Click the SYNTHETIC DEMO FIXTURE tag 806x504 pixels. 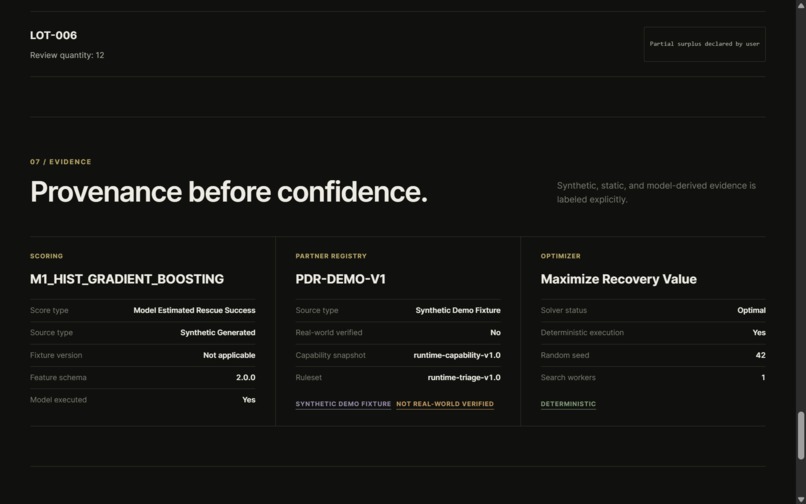[x=343, y=404]
